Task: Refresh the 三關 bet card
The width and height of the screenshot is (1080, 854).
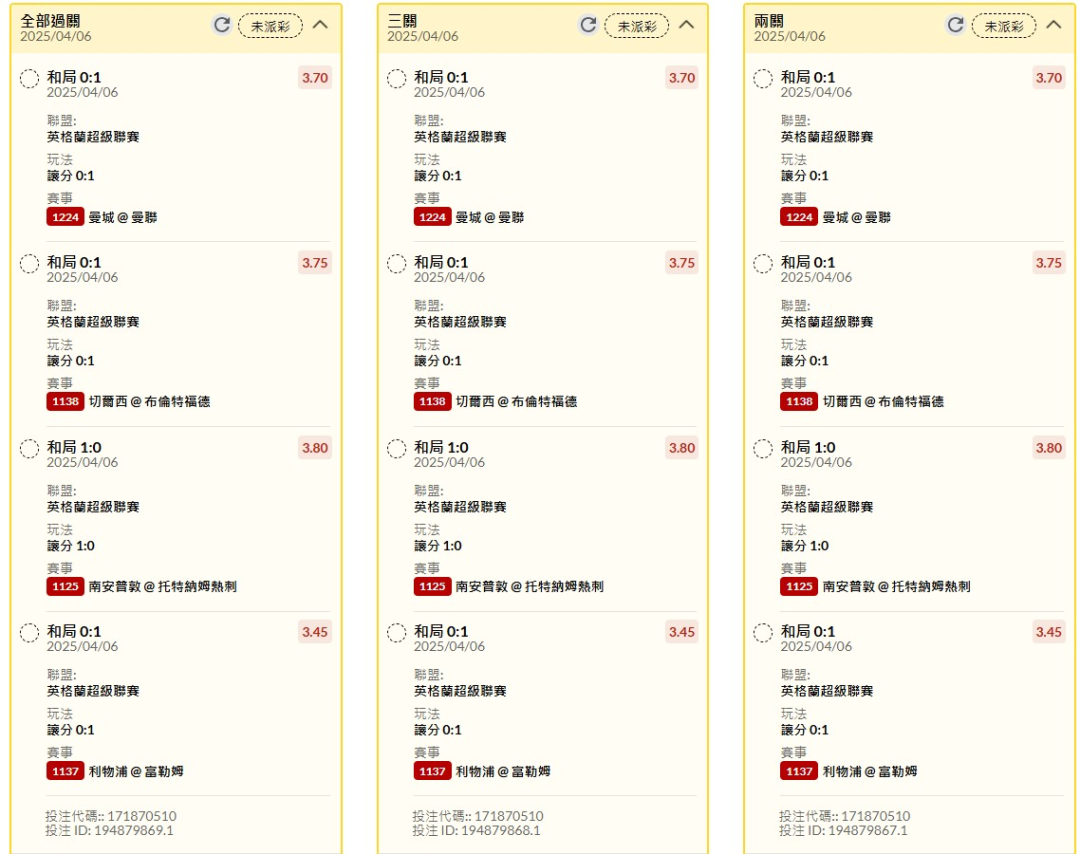Action: tap(588, 25)
